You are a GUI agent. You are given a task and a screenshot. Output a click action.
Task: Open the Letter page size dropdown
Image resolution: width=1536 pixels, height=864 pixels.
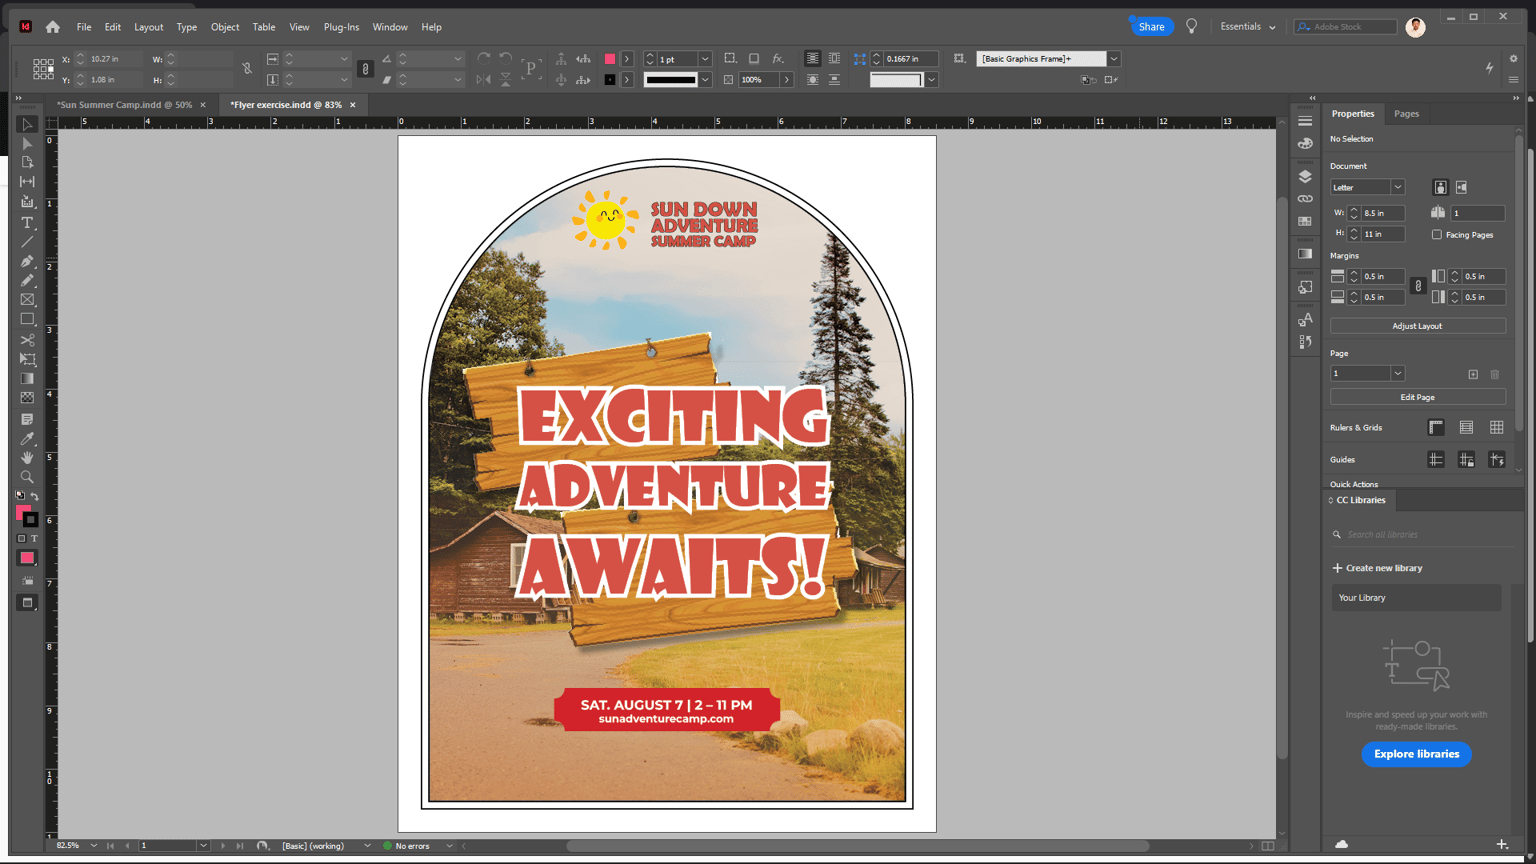coord(1397,187)
